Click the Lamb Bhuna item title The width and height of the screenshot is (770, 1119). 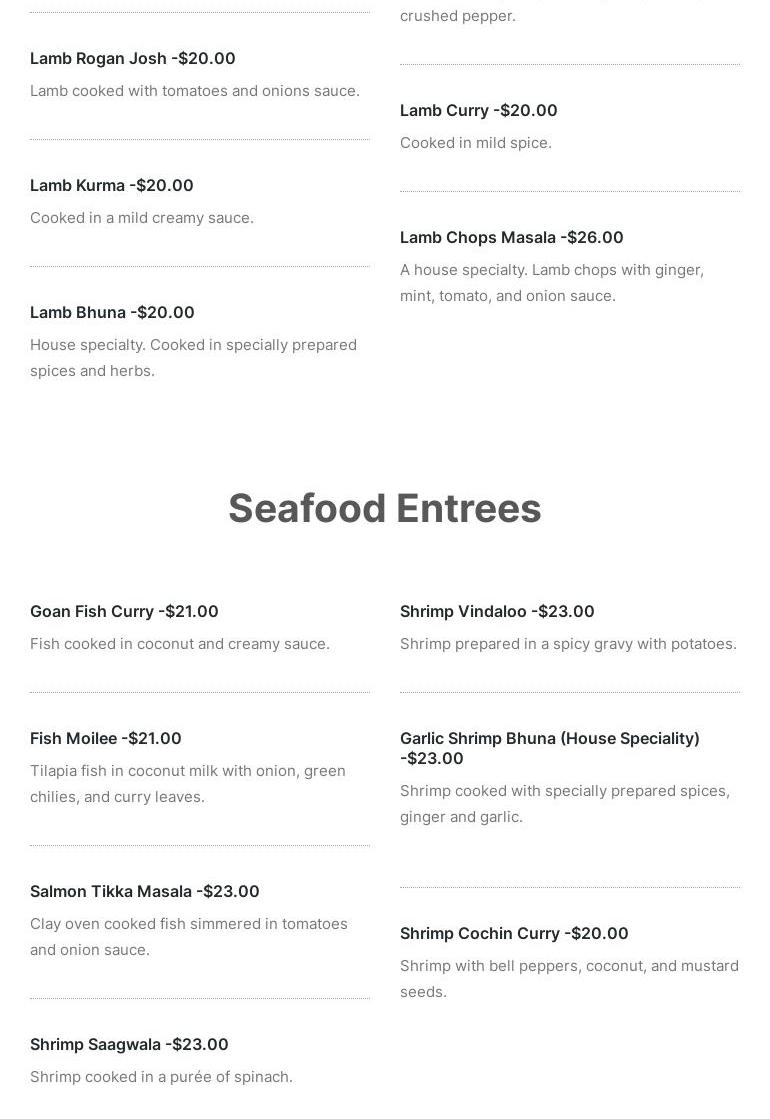112,313
